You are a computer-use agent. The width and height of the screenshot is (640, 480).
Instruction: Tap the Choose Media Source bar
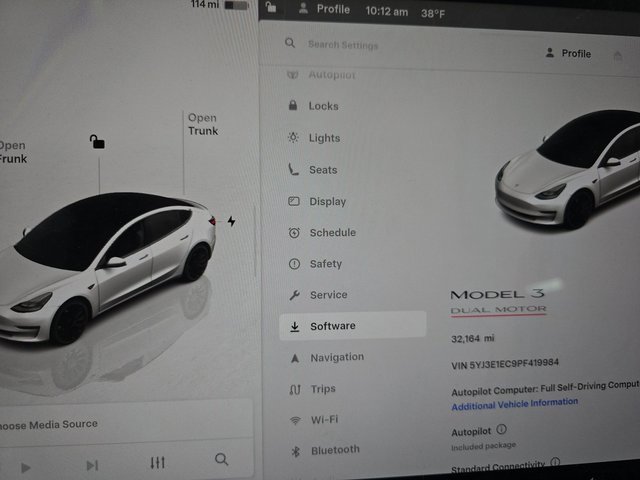[125, 424]
